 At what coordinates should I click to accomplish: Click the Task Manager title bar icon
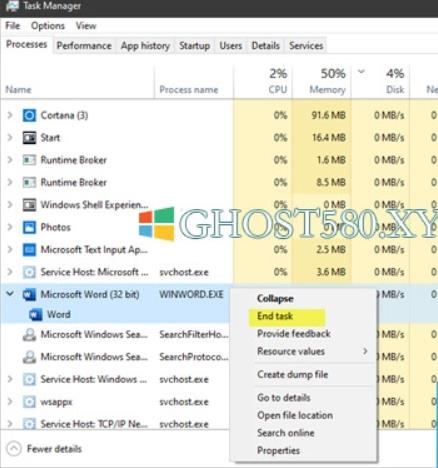[x=12, y=6]
